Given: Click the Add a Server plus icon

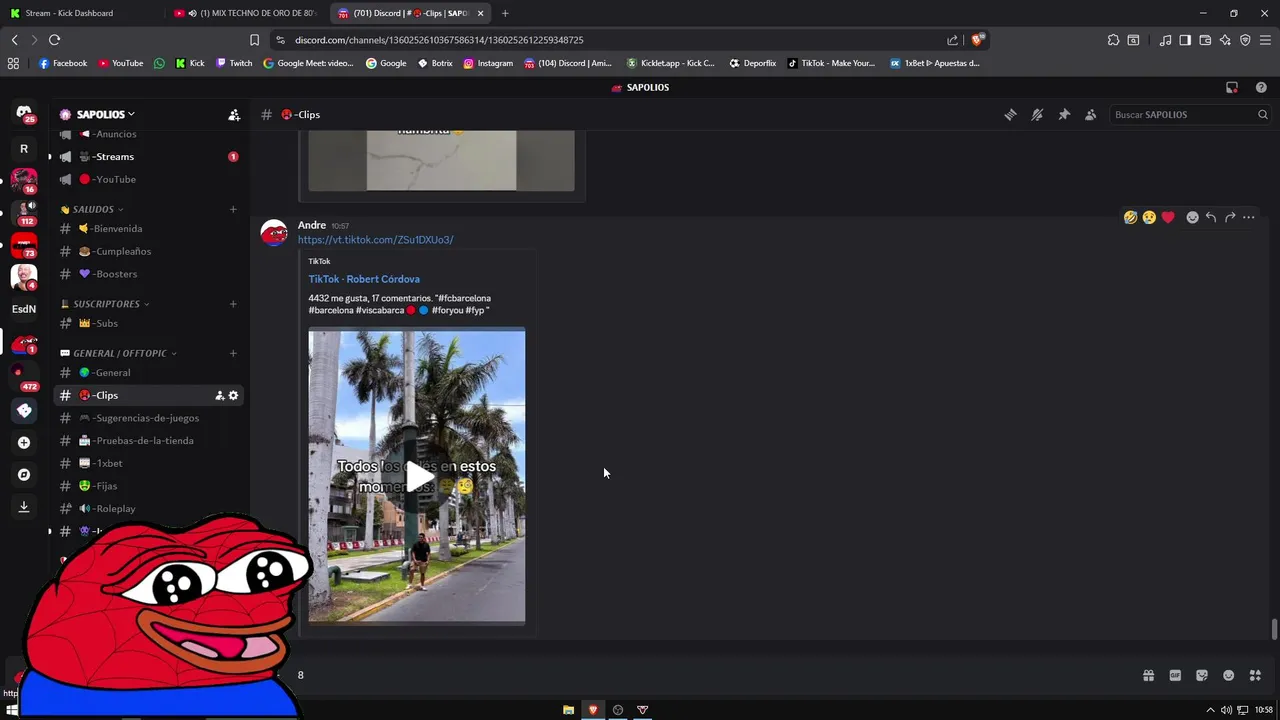Looking at the screenshot, I should click(x=24, y=442).
